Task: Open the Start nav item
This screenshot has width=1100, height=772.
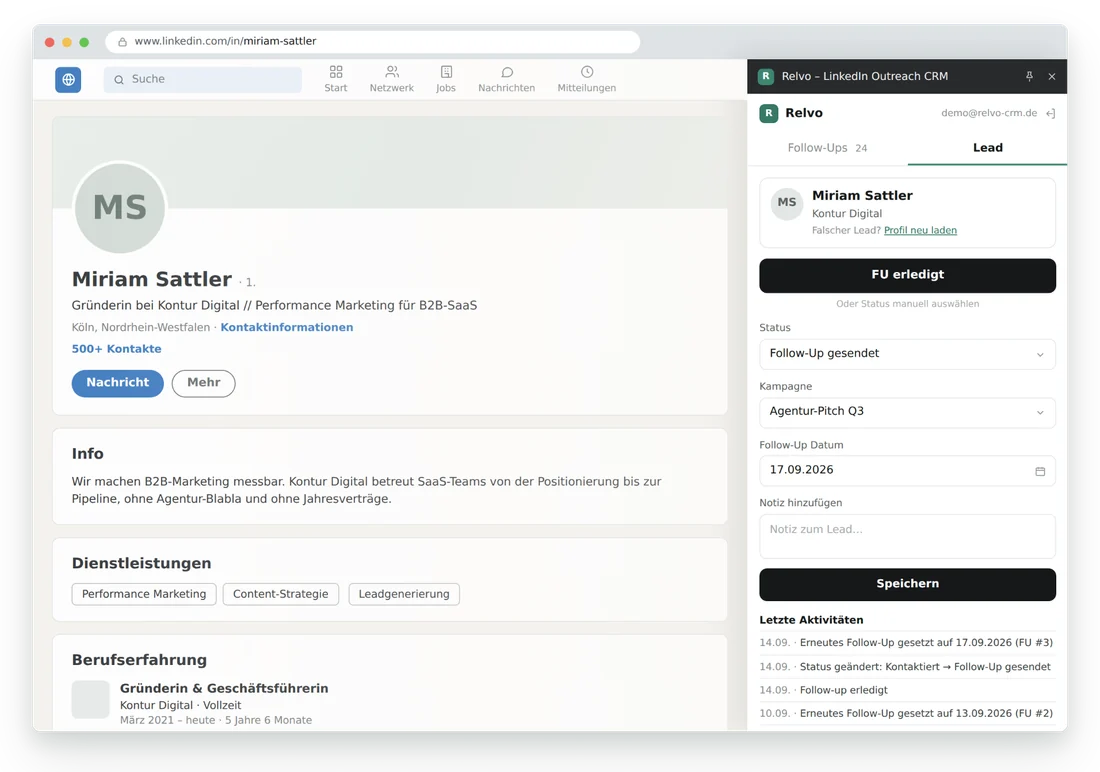Action: pyautogui.click(x=335, y=79)
